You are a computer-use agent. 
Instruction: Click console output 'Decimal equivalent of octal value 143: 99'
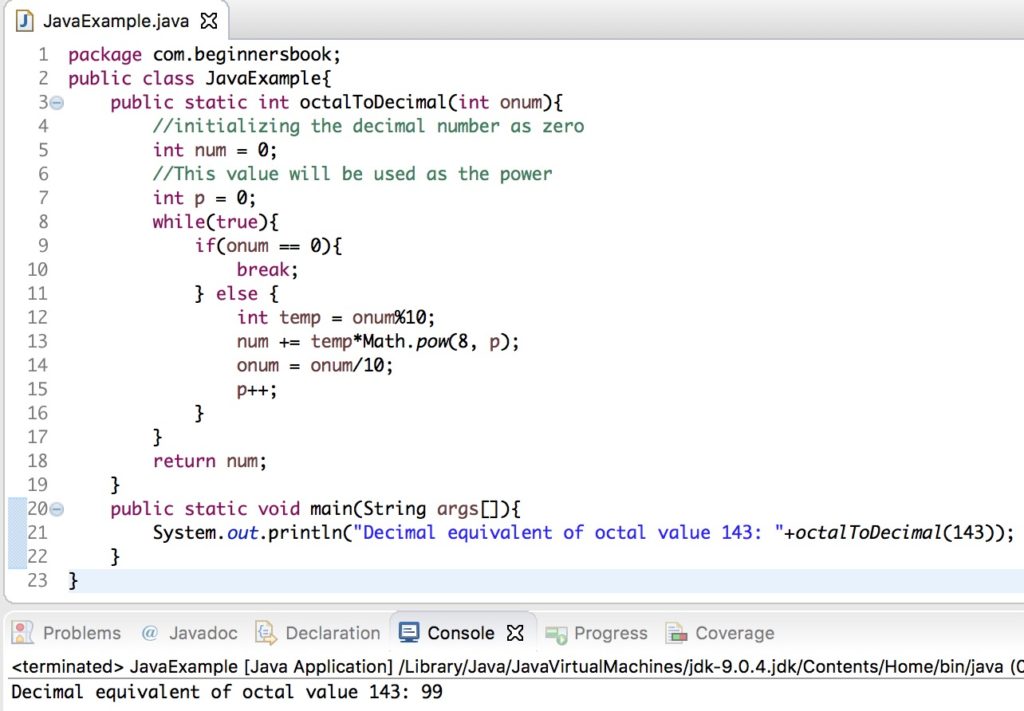pos(227,692)
